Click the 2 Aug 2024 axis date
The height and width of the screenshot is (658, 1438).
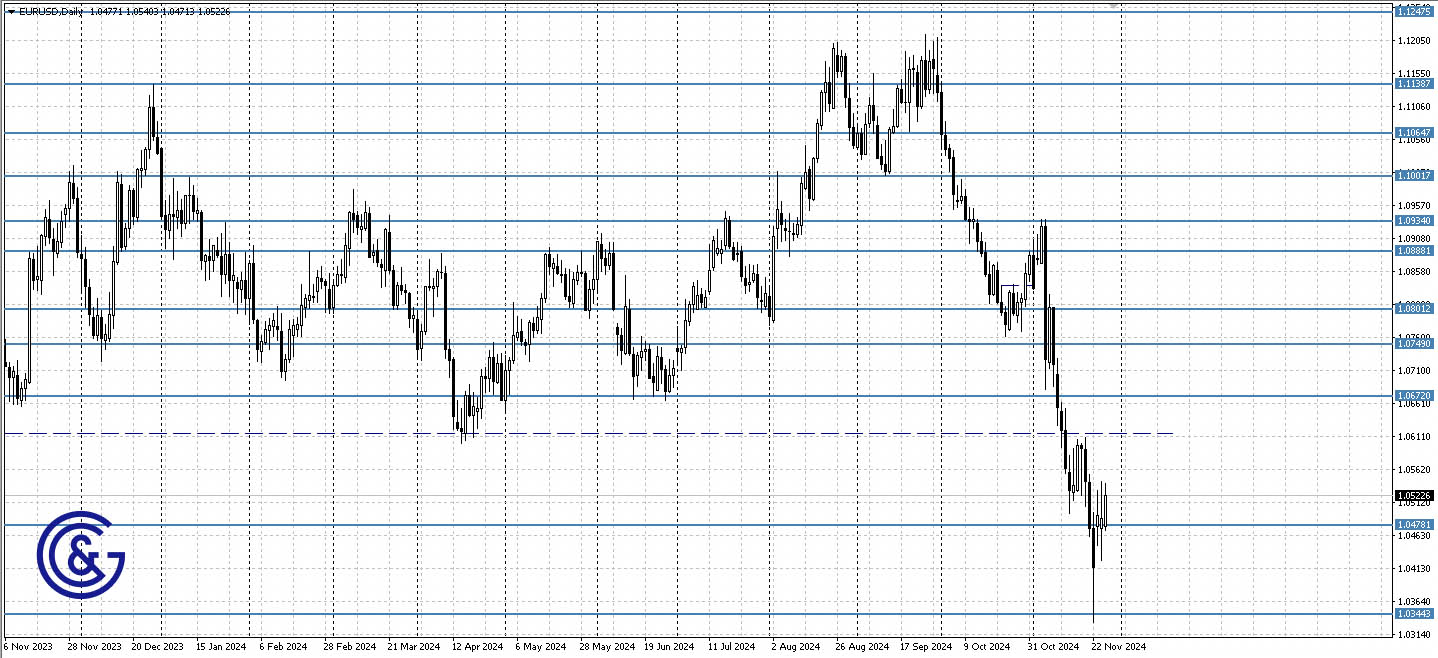(x=794, y=647)
